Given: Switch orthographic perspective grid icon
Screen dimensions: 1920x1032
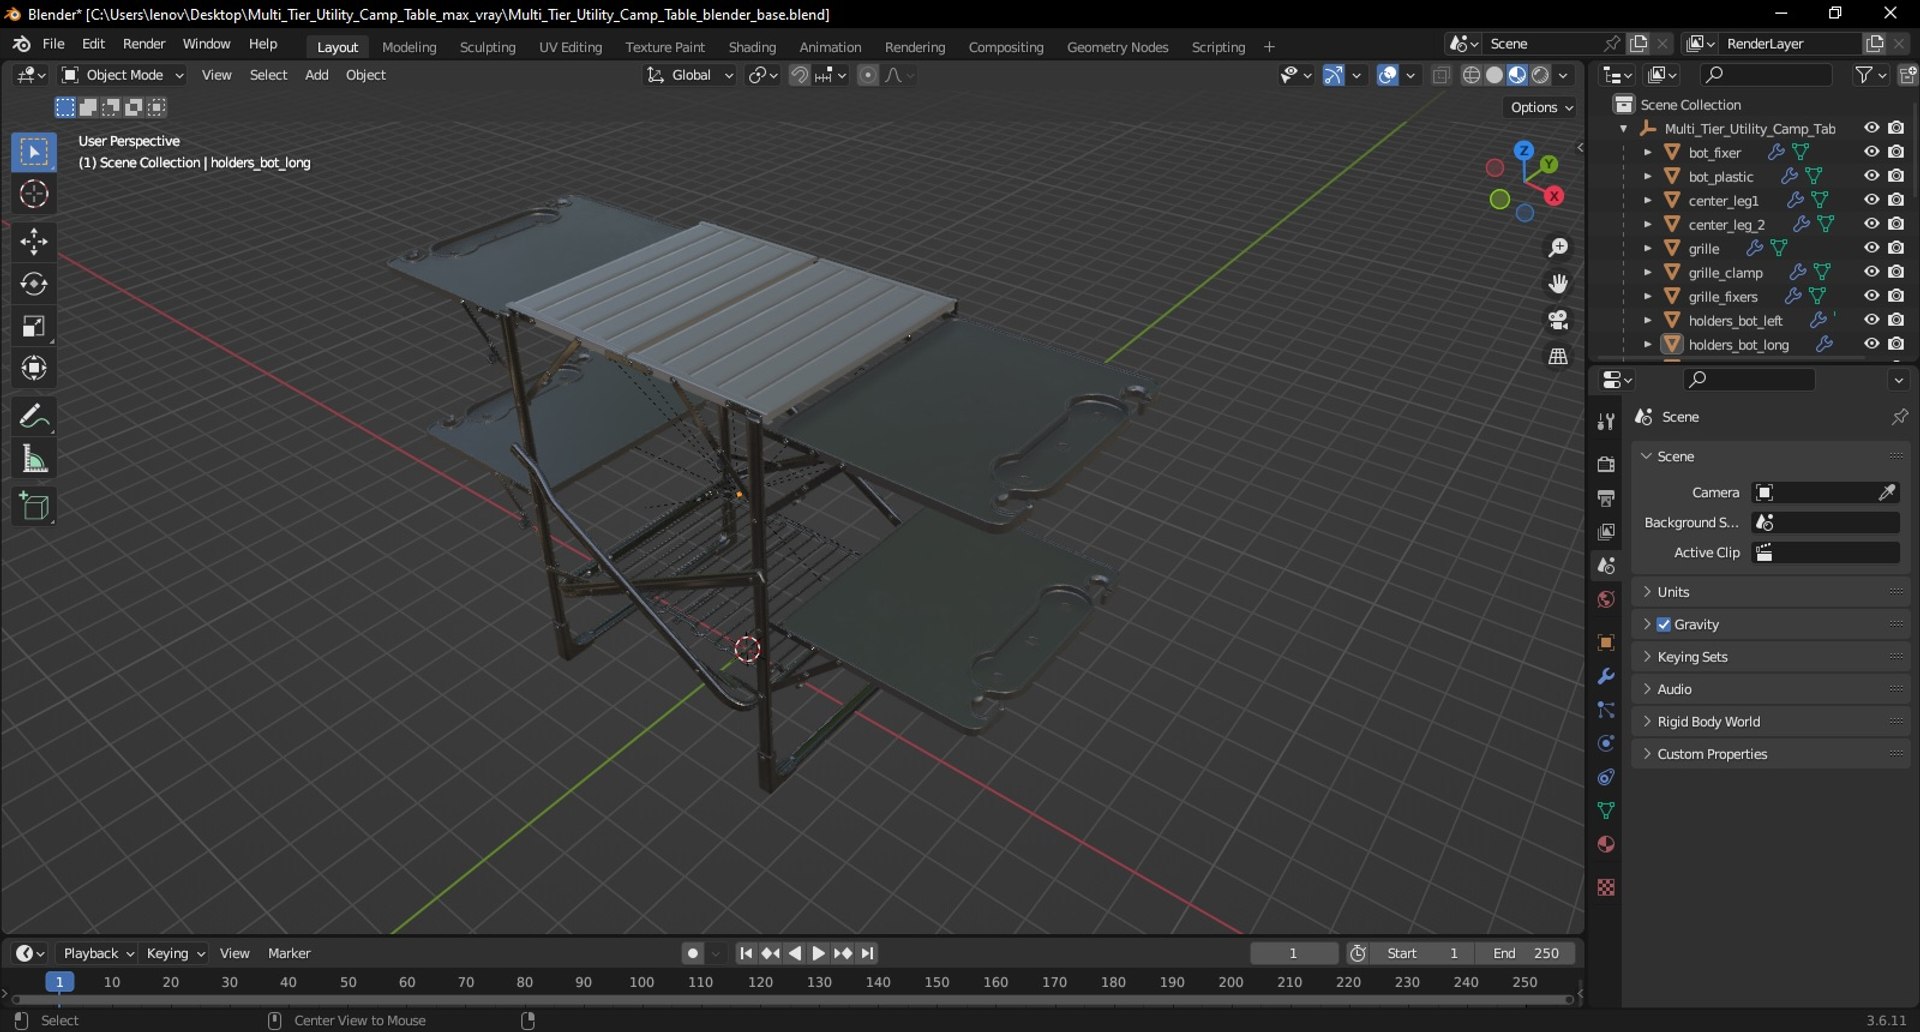Looking at the screenshot, I should (1558, 356).
